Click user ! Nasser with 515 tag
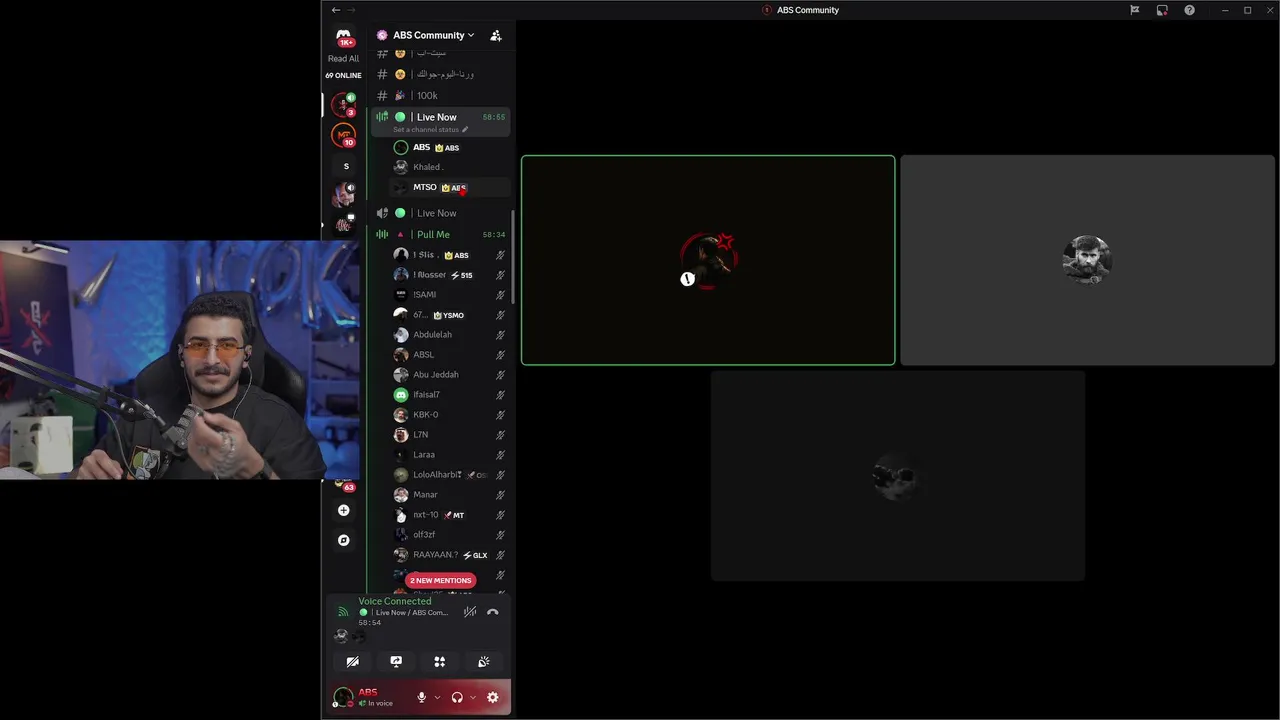1280x720 pixels. [x=449, y=275]
